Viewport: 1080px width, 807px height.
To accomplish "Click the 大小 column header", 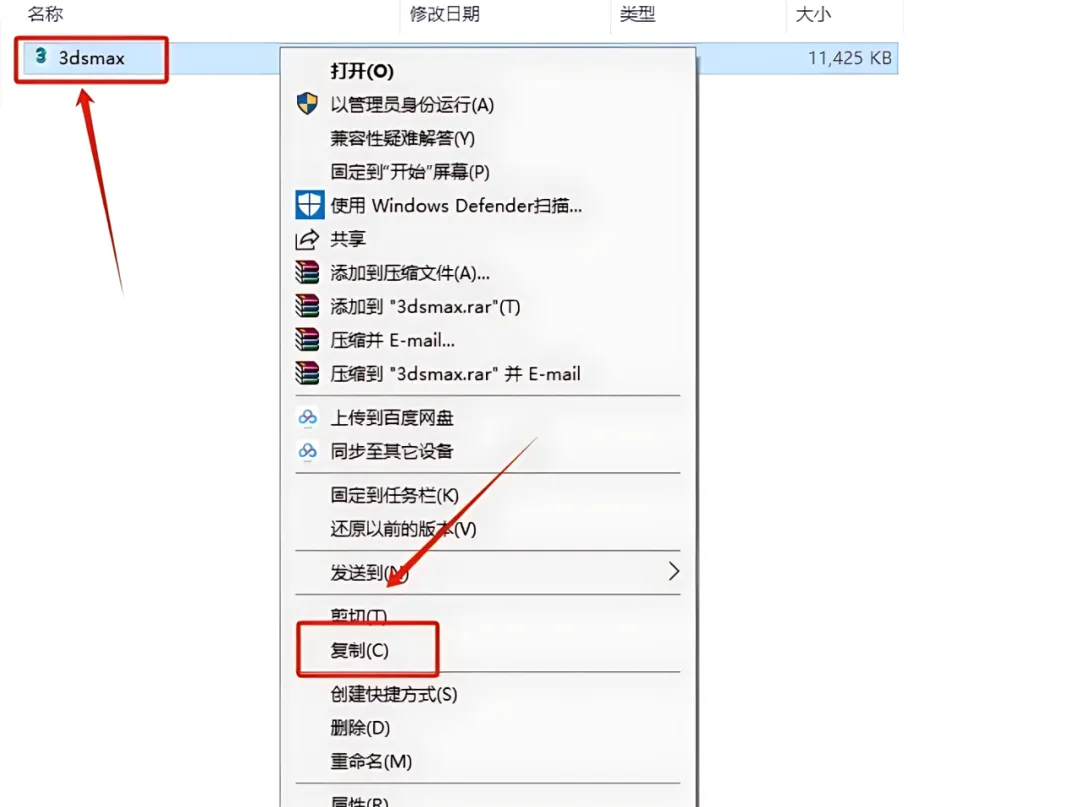I will point(813,14).
